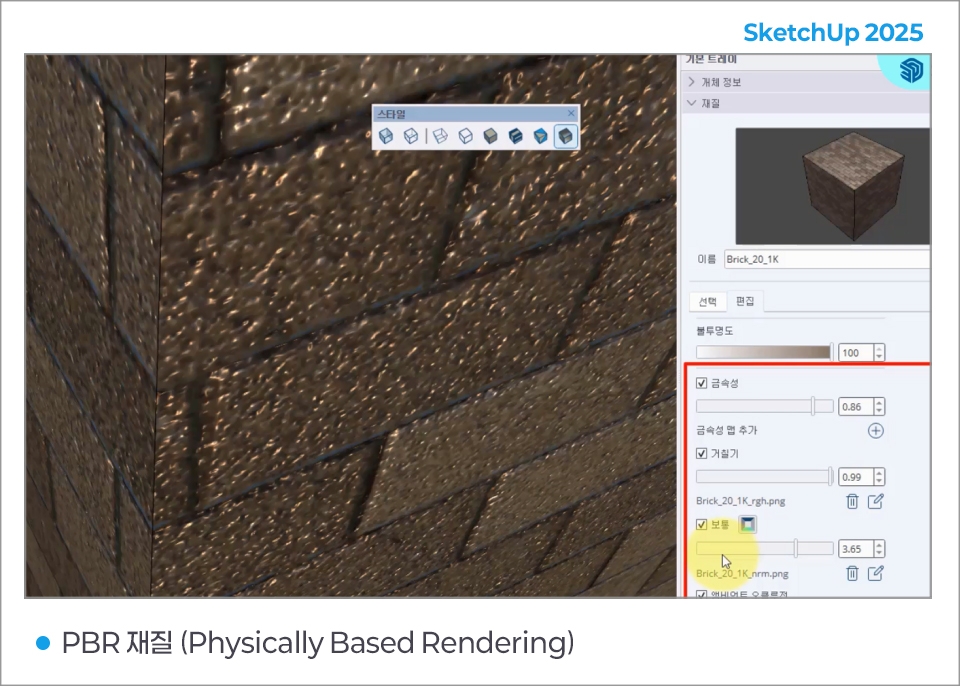
Task: Increase normal 3.65 with stepper up arrow
Action: (880, 545)
